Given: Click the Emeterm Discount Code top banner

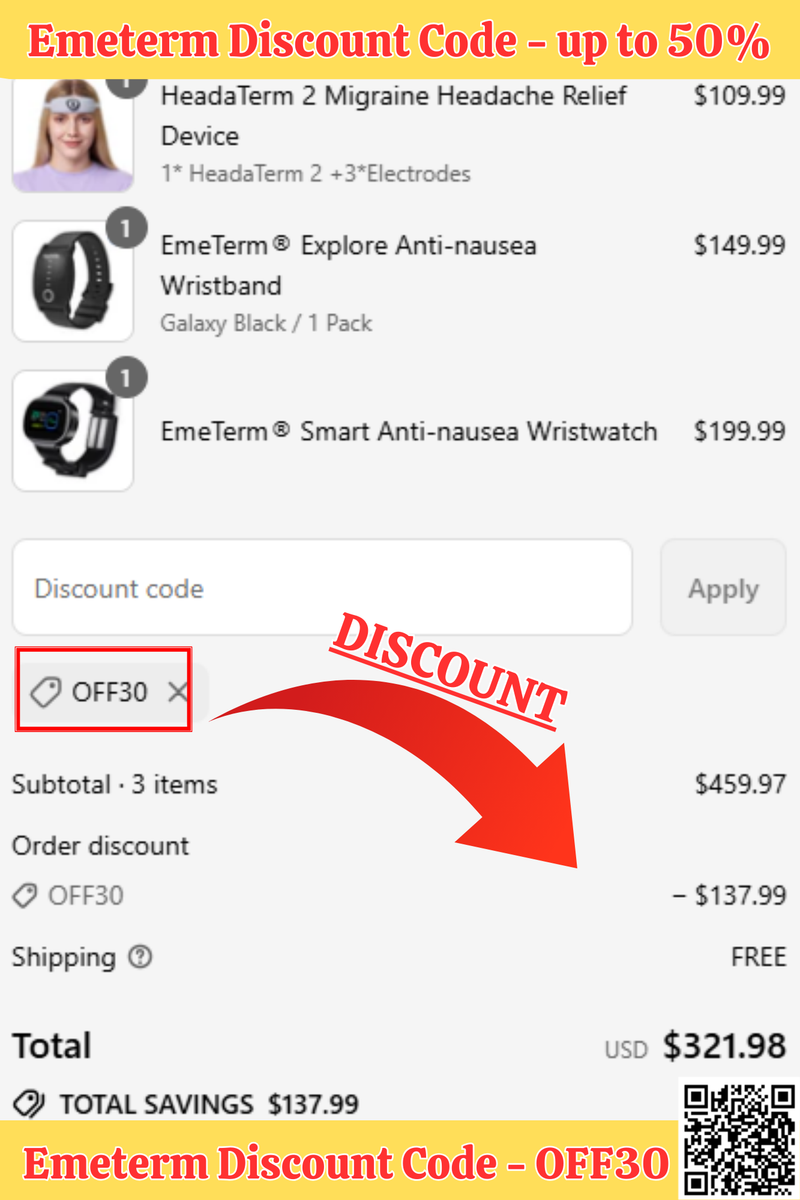Looking at the screenshot, I should (400, 40).
